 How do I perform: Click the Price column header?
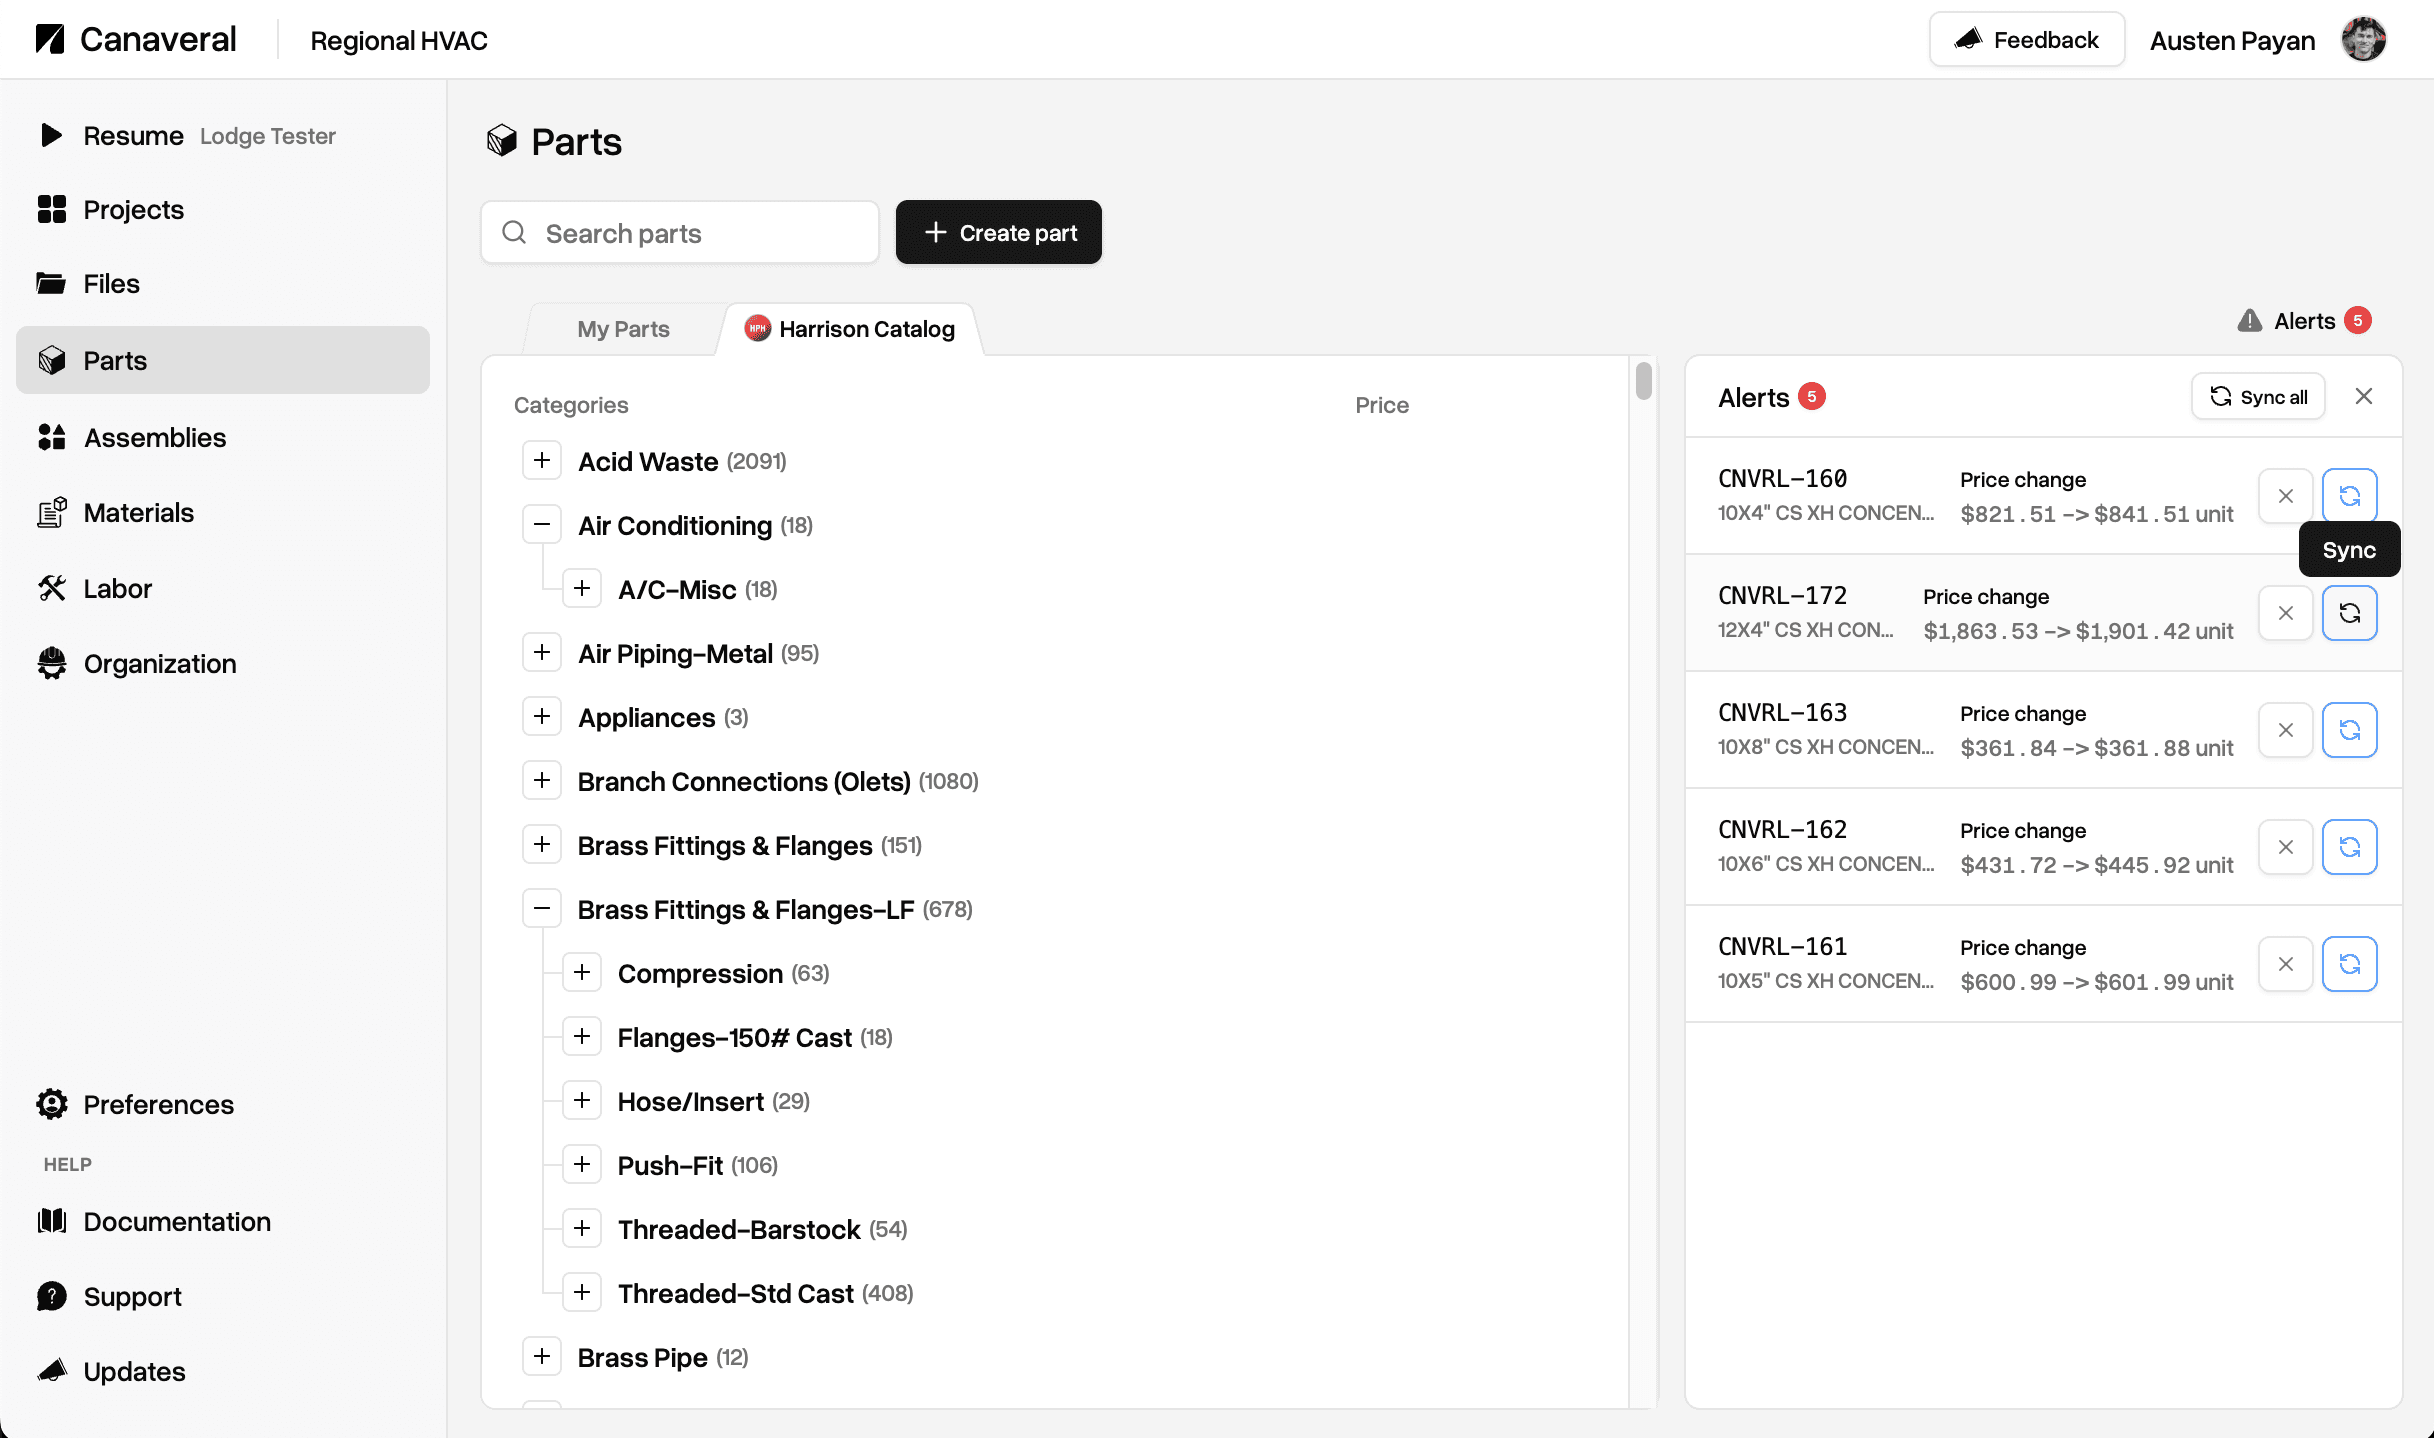pyautogui.click(x=1382, y=405)
